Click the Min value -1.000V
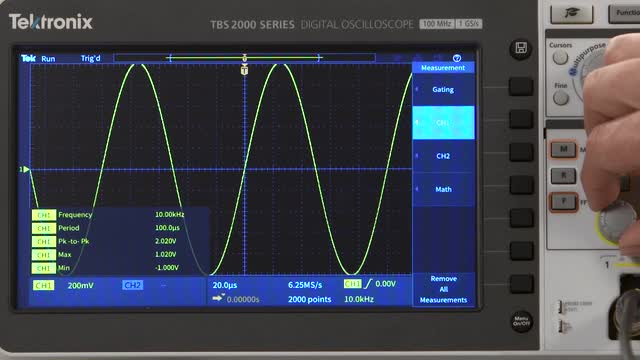 (x=167, y=268)
